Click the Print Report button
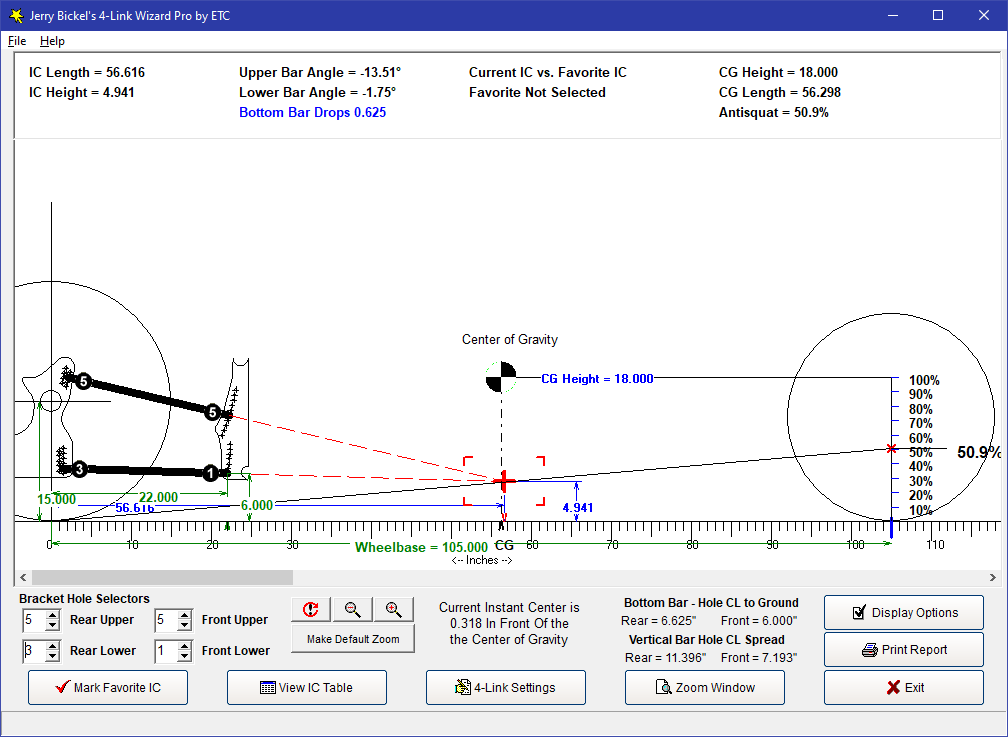The width and height of the screenshot is (1008, 737). click(x=904, y=650)
